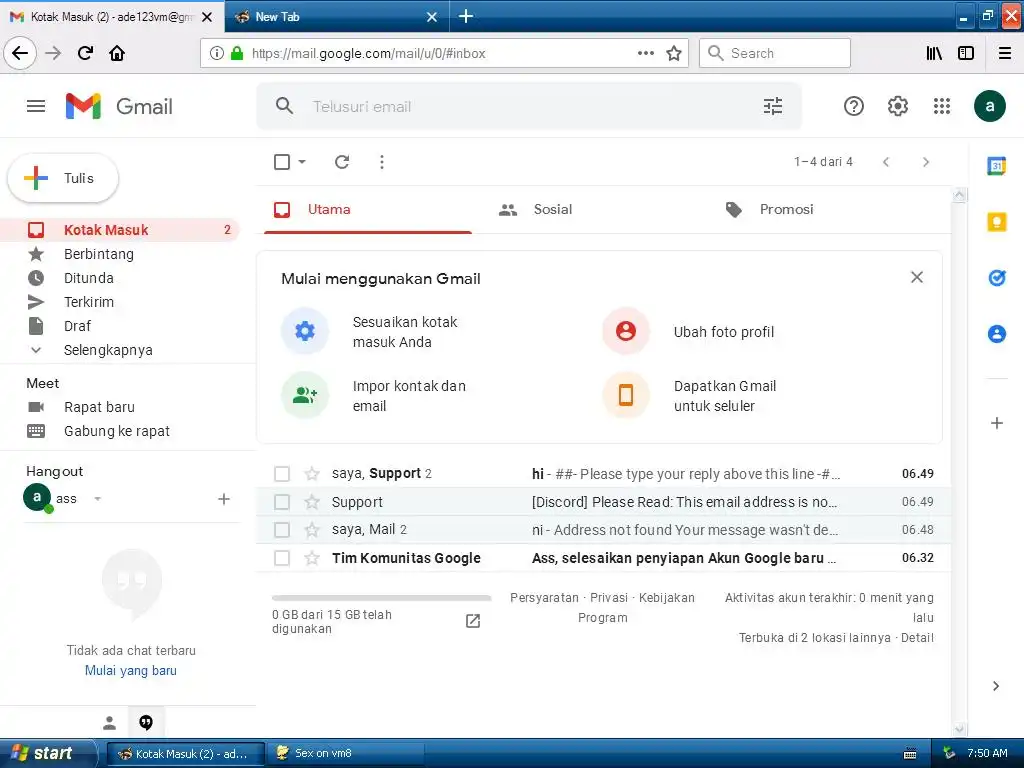Tick checkbox for saya, Support email
Image resolution: width=1024 pixels, height=768 pixels.
pyautogui.click(x=282, y=473)
